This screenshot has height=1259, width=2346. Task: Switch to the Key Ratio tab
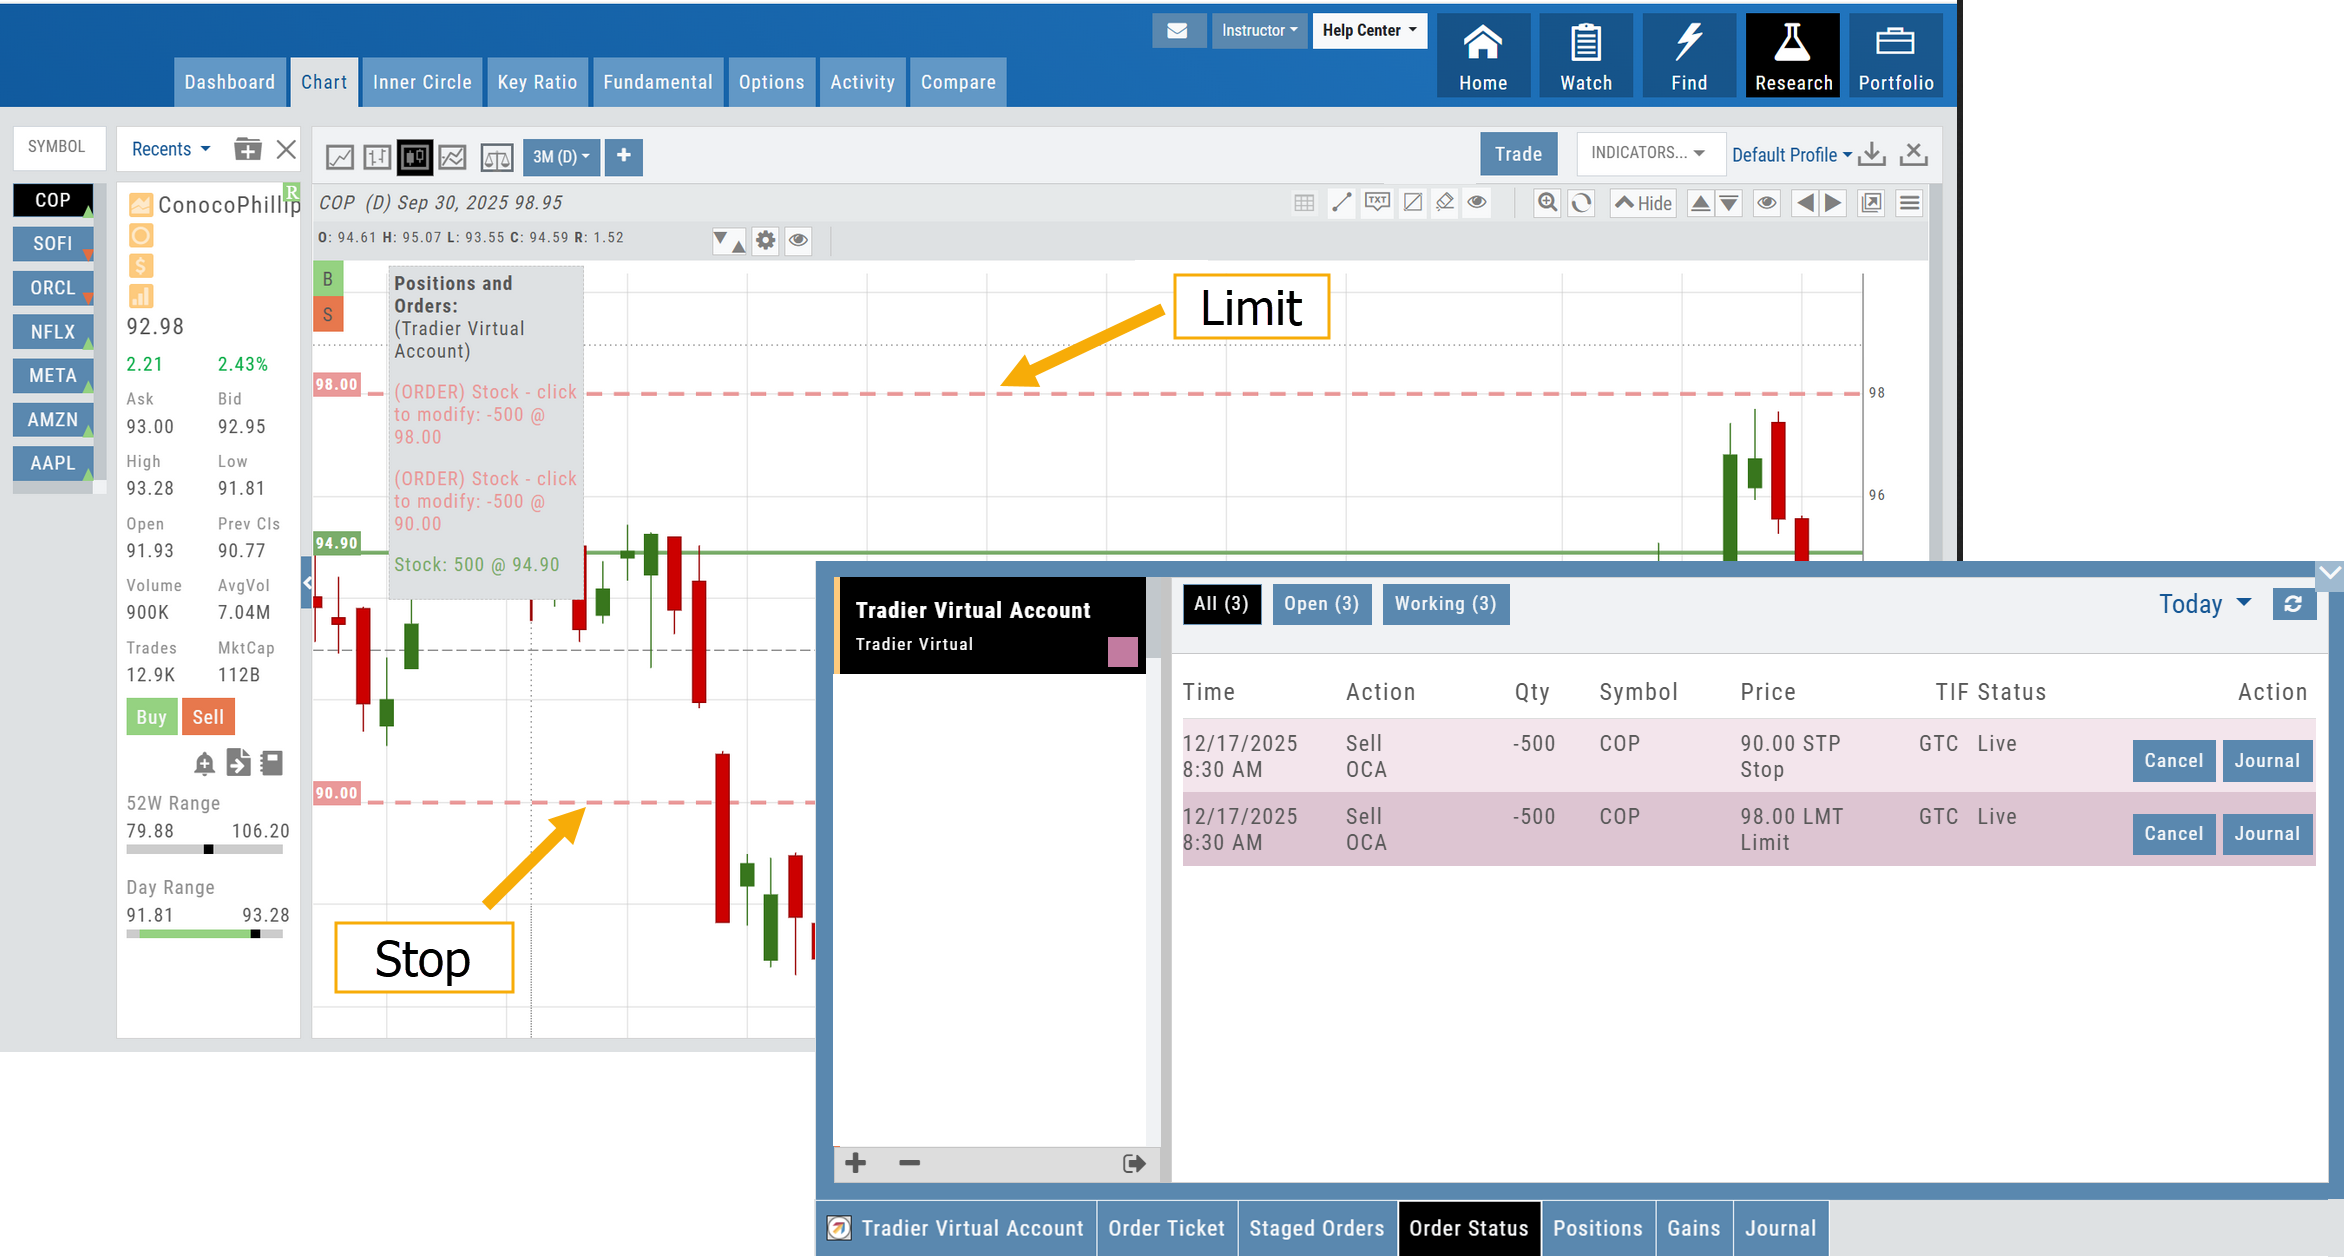coord(537,82)
